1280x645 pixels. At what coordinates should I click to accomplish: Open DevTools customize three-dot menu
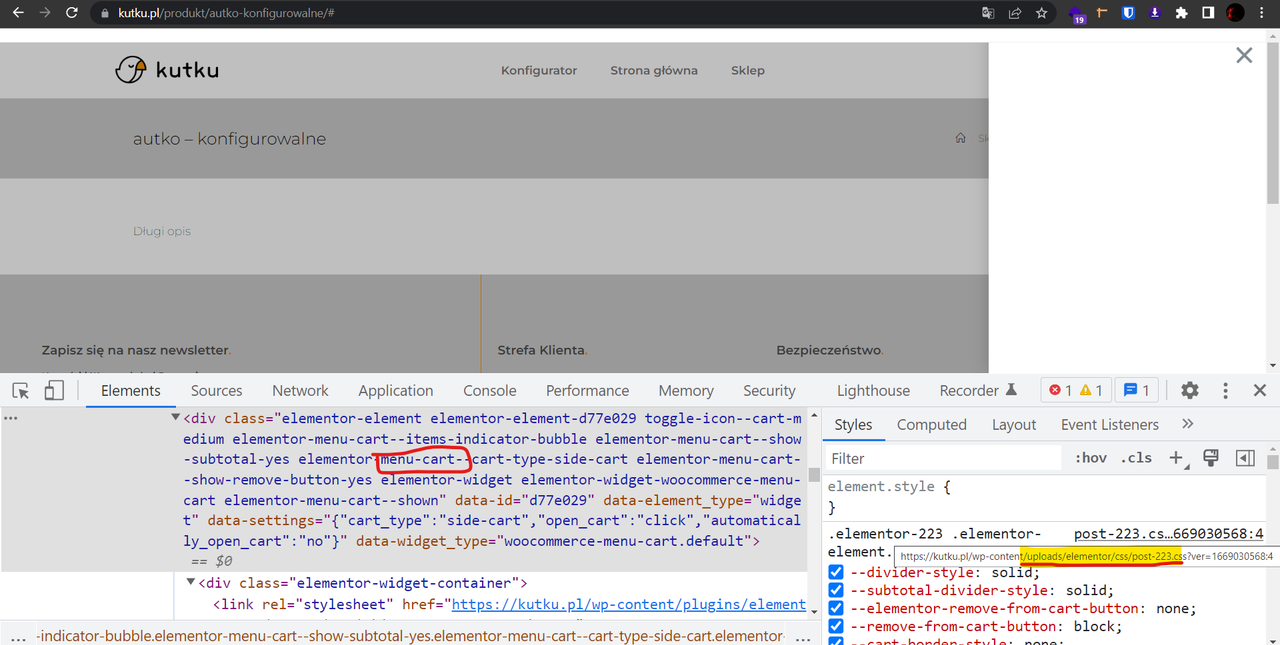coord(1225,390)
